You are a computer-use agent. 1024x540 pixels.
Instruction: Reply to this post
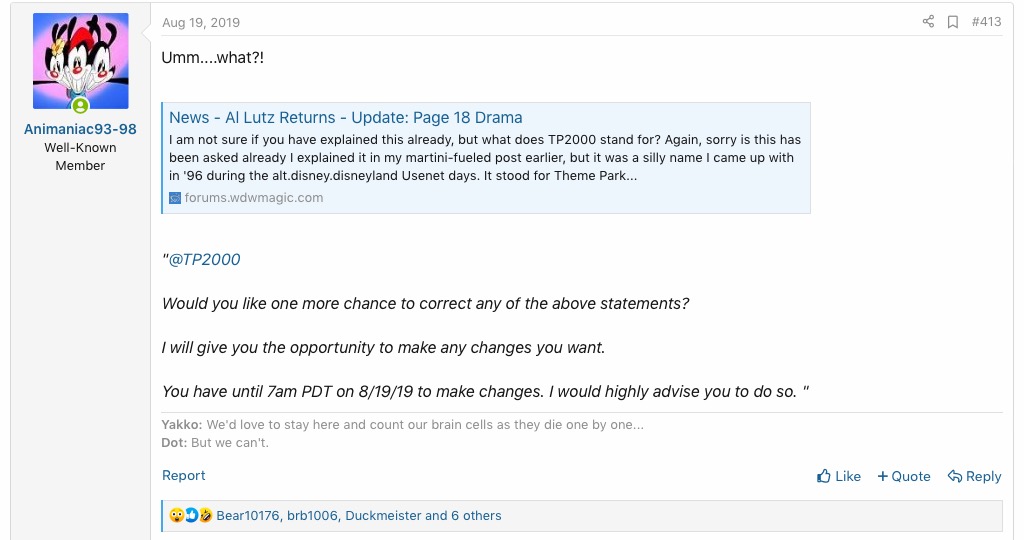point(975,476)
